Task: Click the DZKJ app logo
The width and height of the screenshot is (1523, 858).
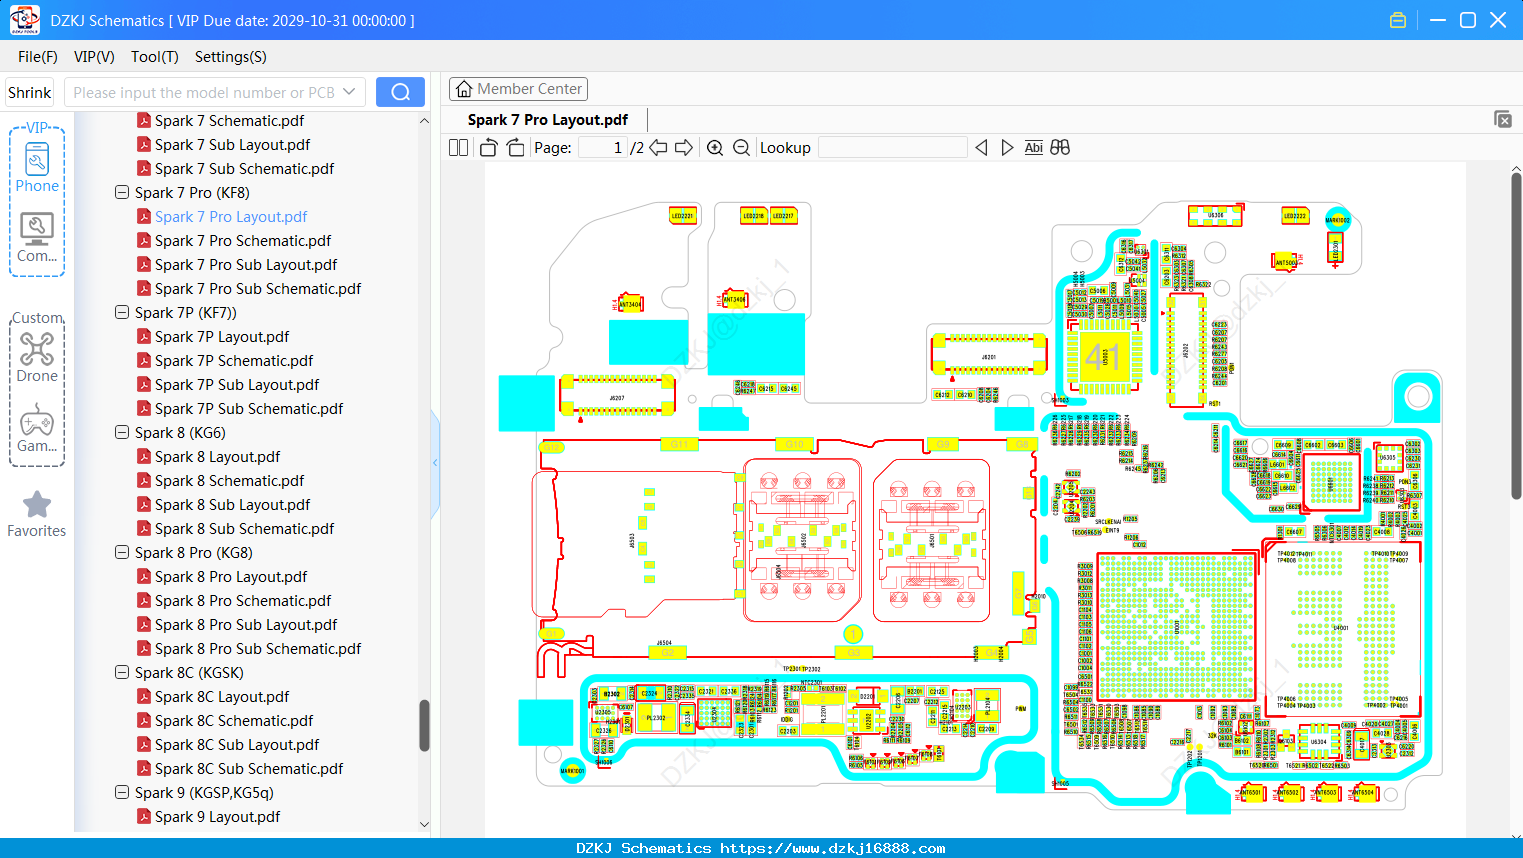Action: (24, 20)
